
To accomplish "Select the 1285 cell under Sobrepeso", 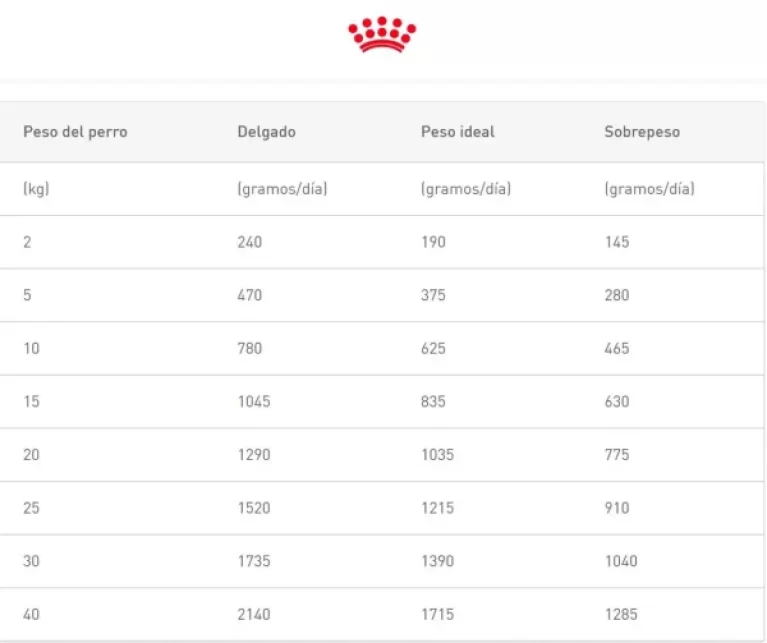I will pos(621,615).
